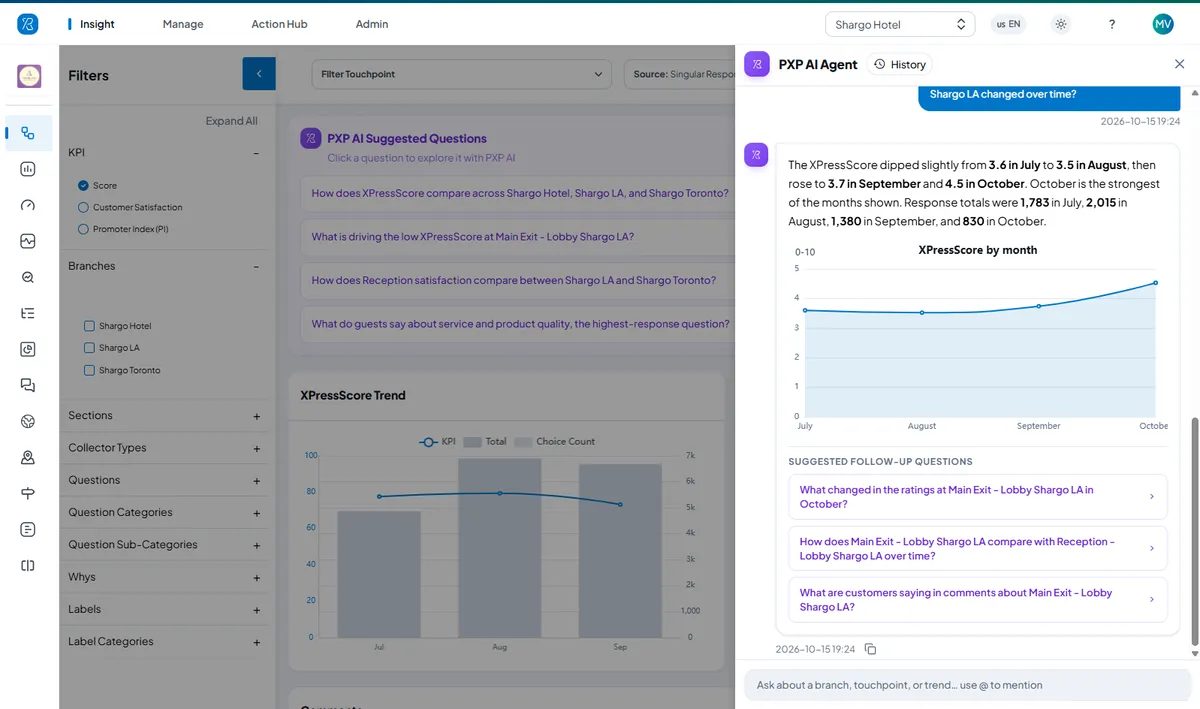Check the Shargo Toronto branch checkbox

(x=90, y=370)
